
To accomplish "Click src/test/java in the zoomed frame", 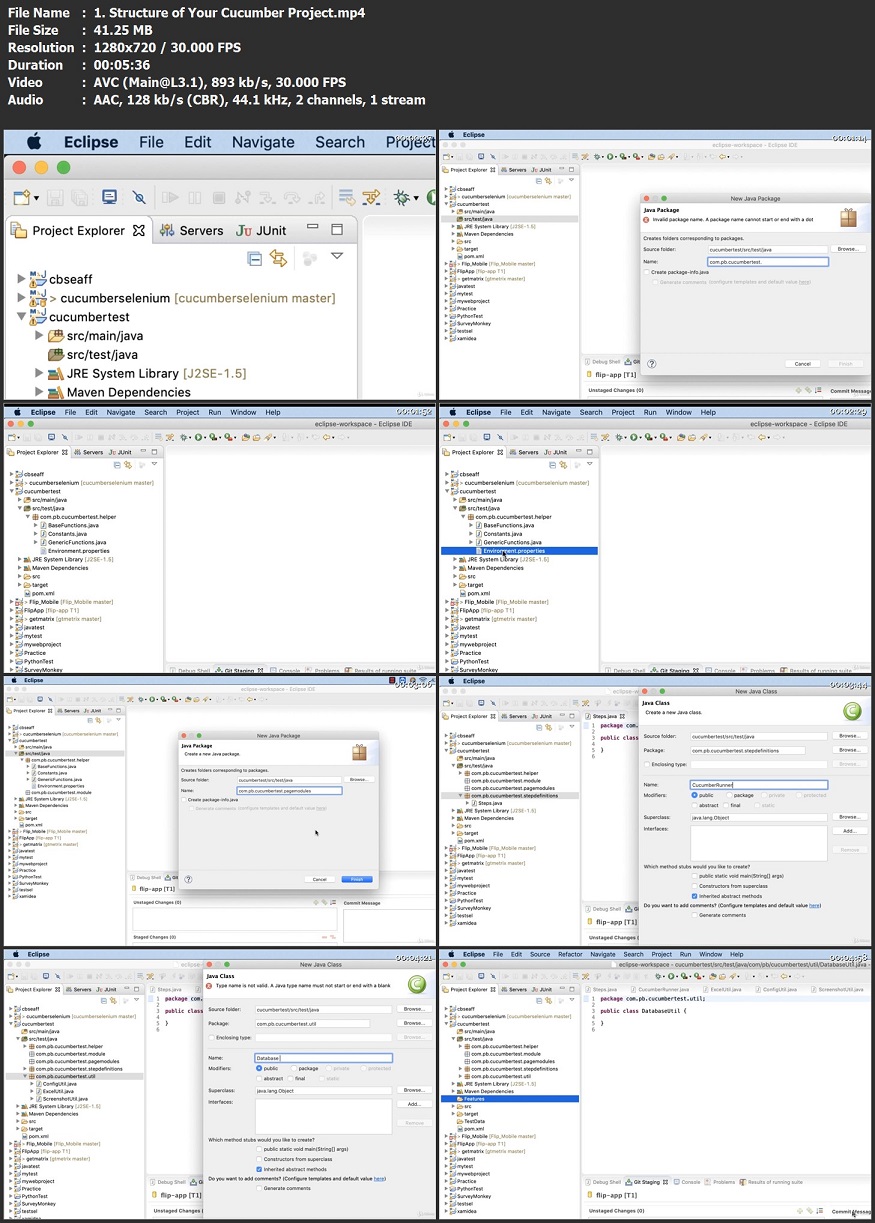I will point(93,354).
